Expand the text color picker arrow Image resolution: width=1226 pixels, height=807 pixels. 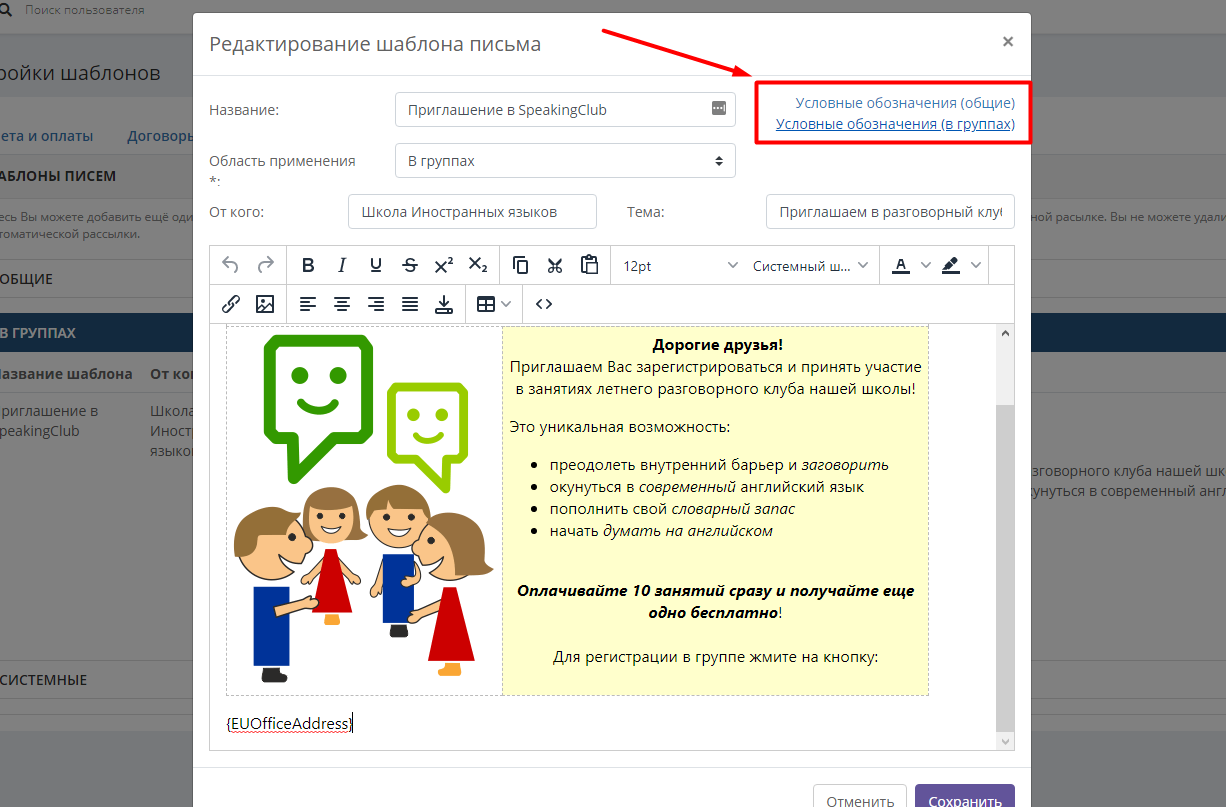click(925, 265)
